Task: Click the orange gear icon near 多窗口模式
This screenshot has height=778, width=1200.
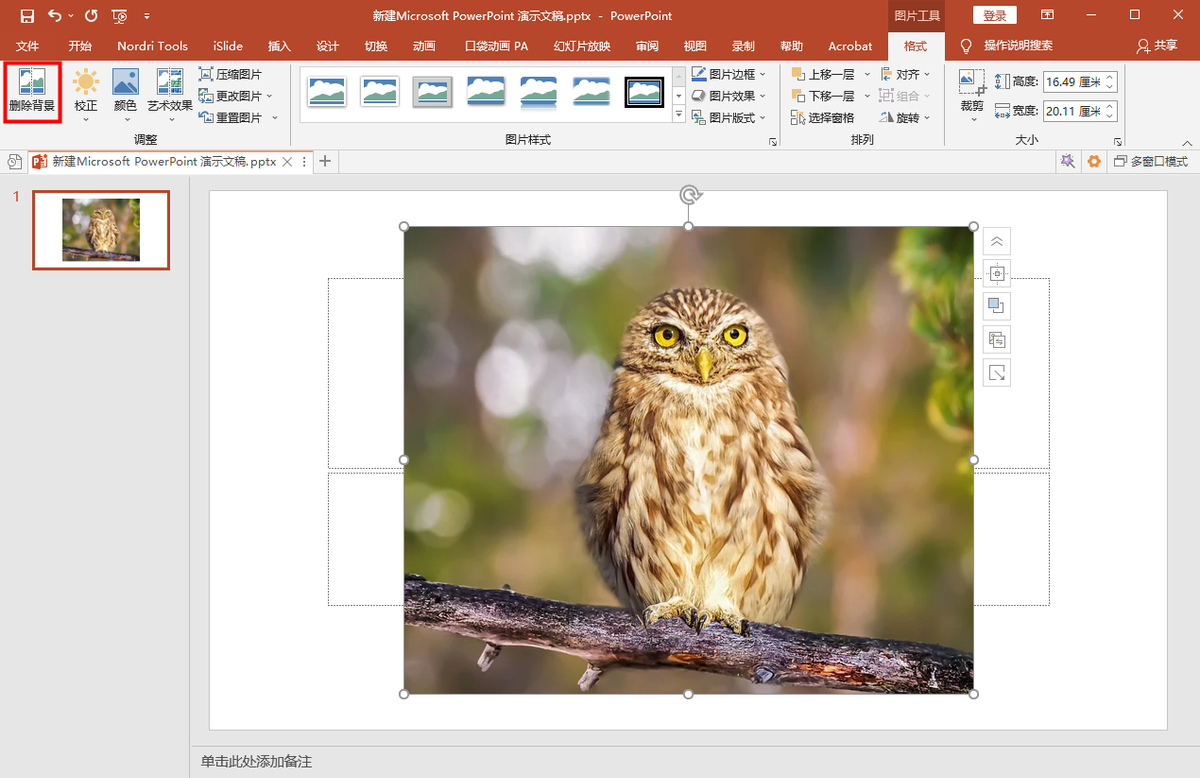Action: [x=1094, y=161]
